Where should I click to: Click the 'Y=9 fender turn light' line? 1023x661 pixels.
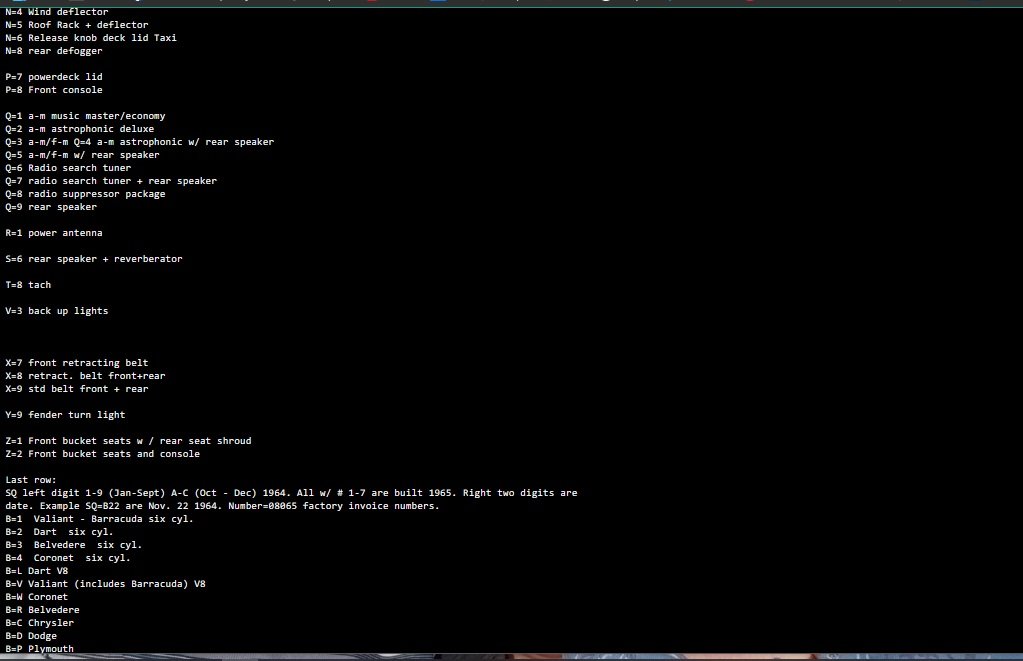[65, 415]
